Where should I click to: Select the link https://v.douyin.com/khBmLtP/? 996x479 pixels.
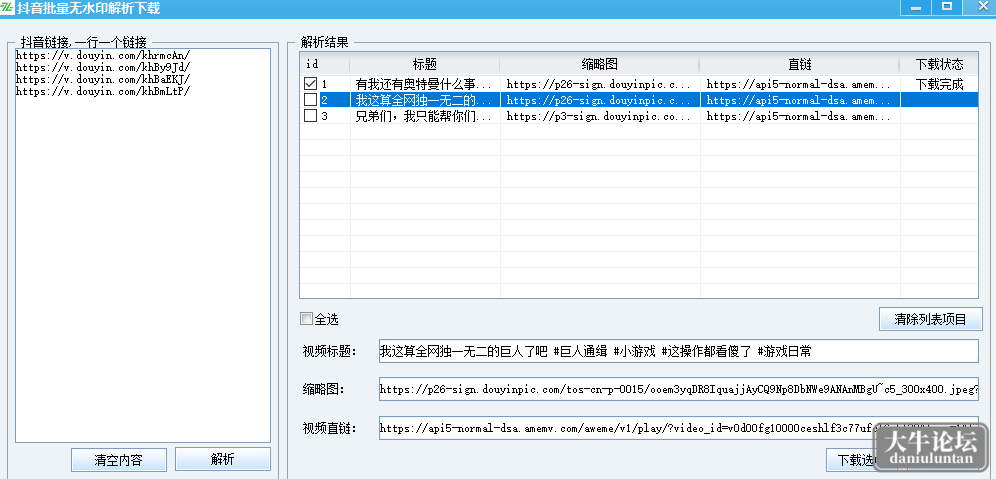coord(102,91)
